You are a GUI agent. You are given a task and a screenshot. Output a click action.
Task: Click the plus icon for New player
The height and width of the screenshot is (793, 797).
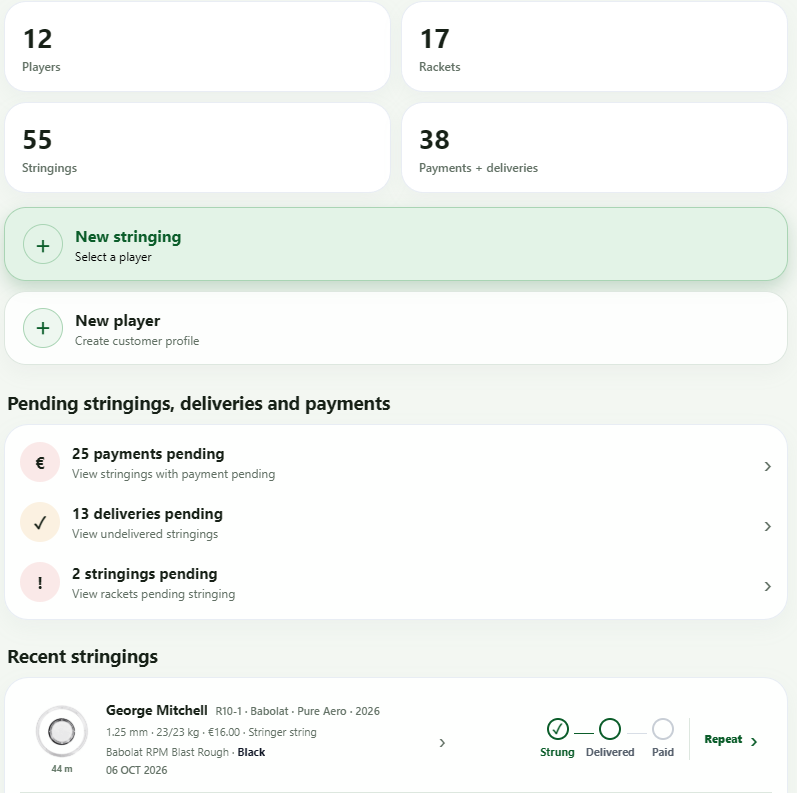click(x=43, y=328)
